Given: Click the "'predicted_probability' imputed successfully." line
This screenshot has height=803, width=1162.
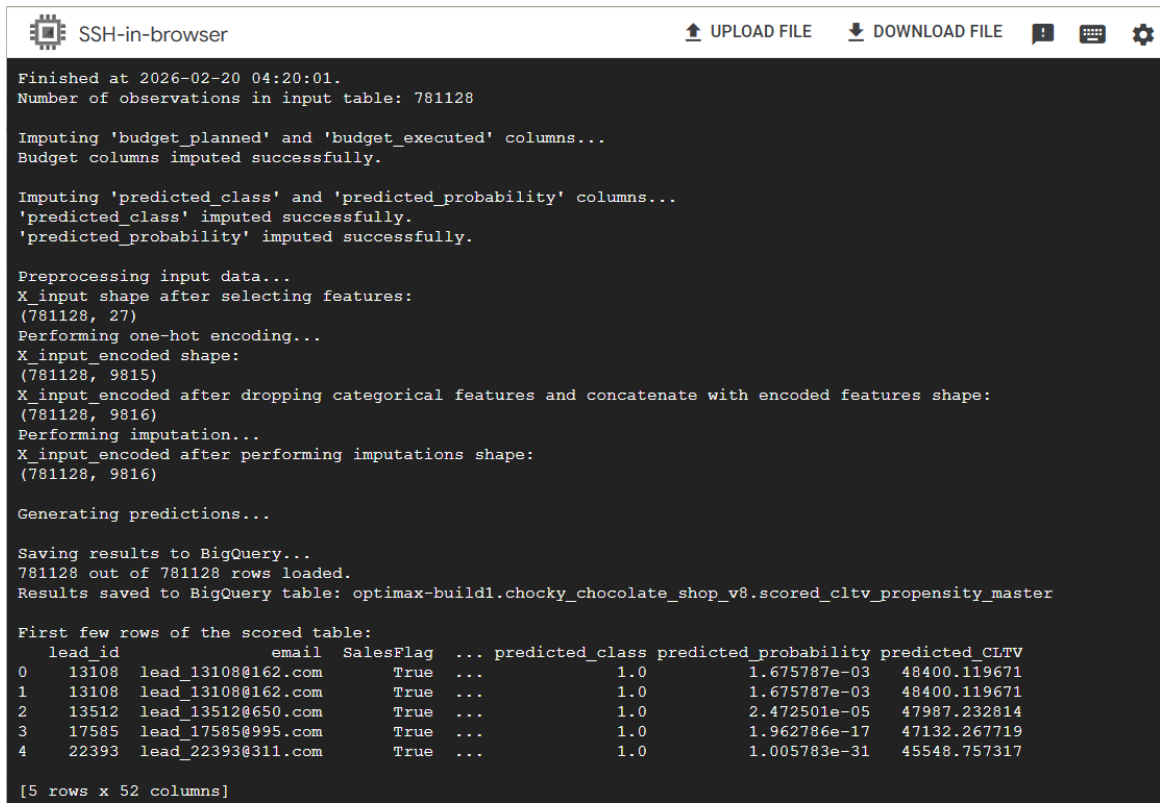Looking at the screenshot, I should click(245, 237).
